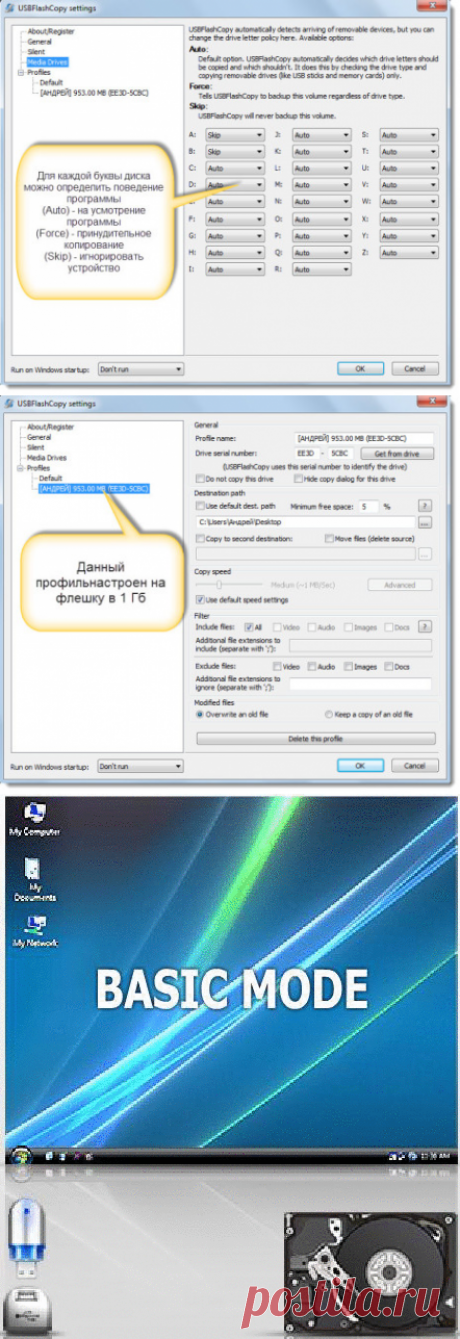Untick Use default speed settings checkbox

[x=201, y=598]
